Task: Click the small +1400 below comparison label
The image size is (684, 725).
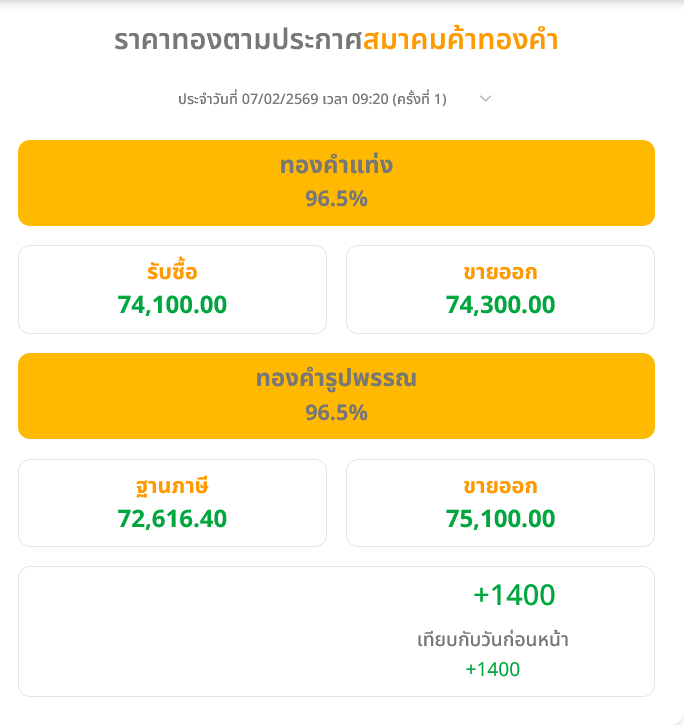Action: [x=493, y=669]
